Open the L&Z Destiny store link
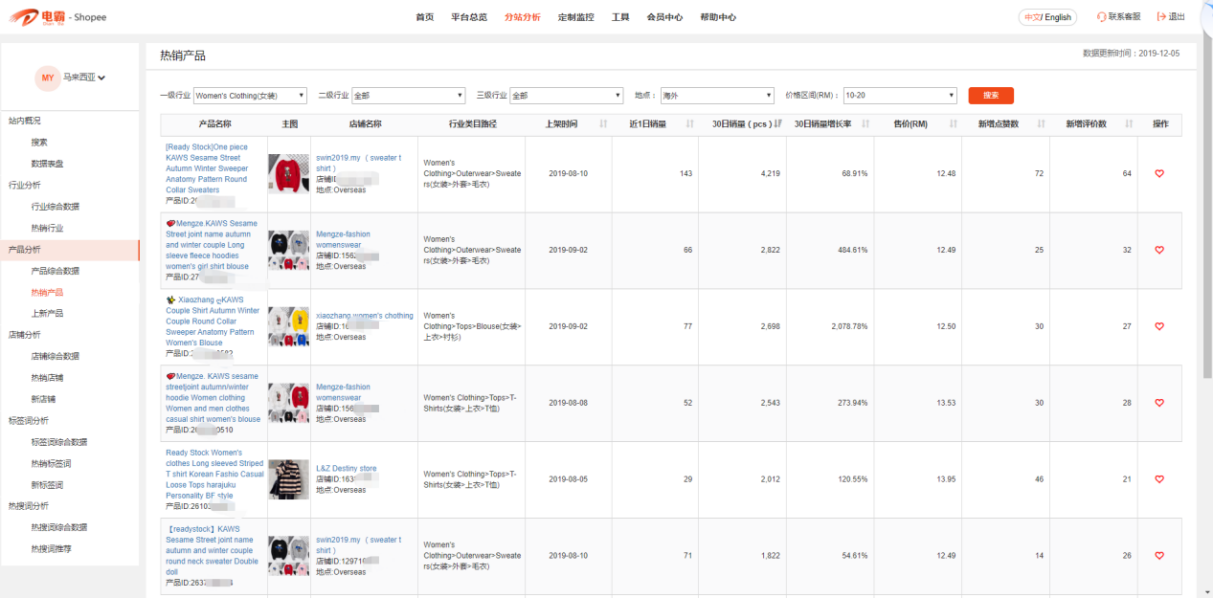This screenshot has width=1213, height=598. coord(346,468)
